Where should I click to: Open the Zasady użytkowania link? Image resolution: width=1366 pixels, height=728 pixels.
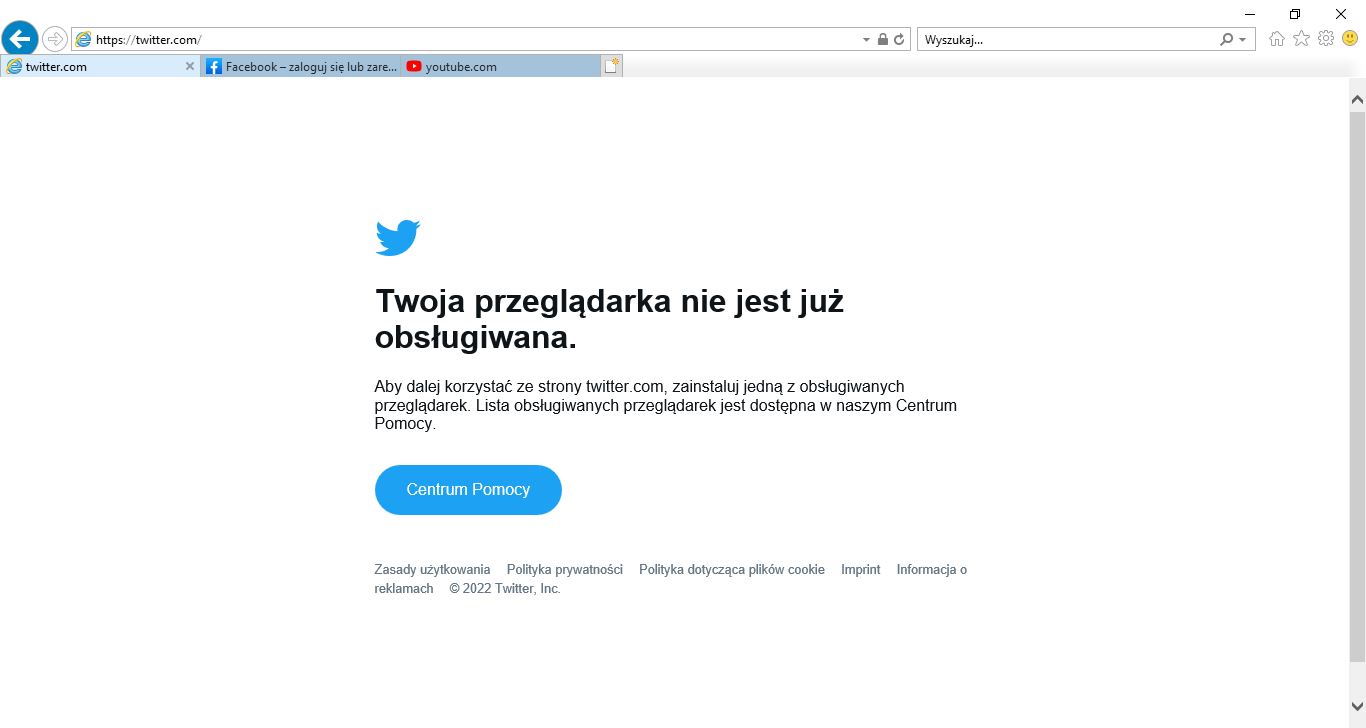tap(432, 570)
